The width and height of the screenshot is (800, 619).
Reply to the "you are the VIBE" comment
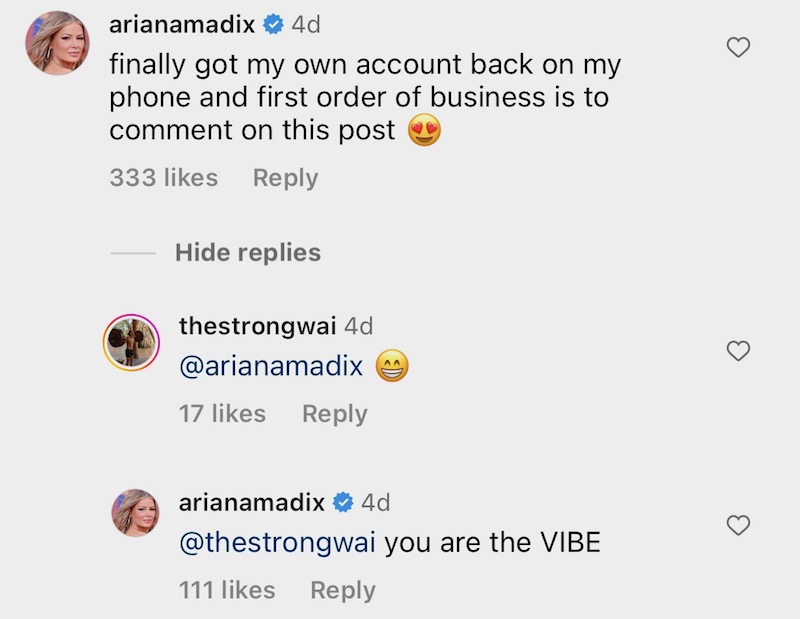tap(343, 590)
